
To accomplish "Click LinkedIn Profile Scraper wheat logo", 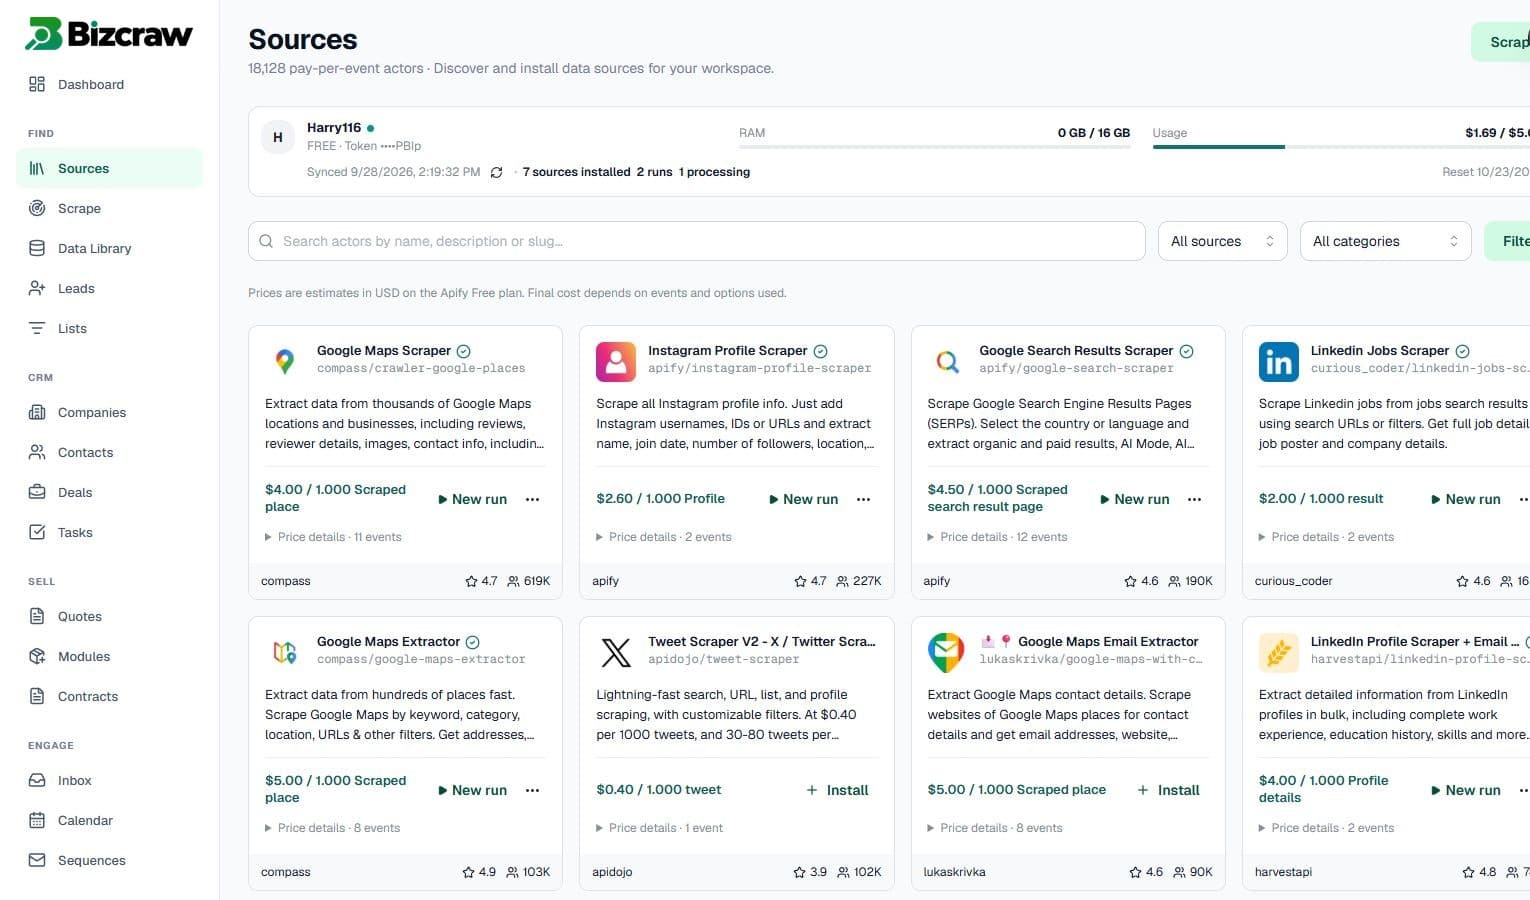I will [1279, 652].
